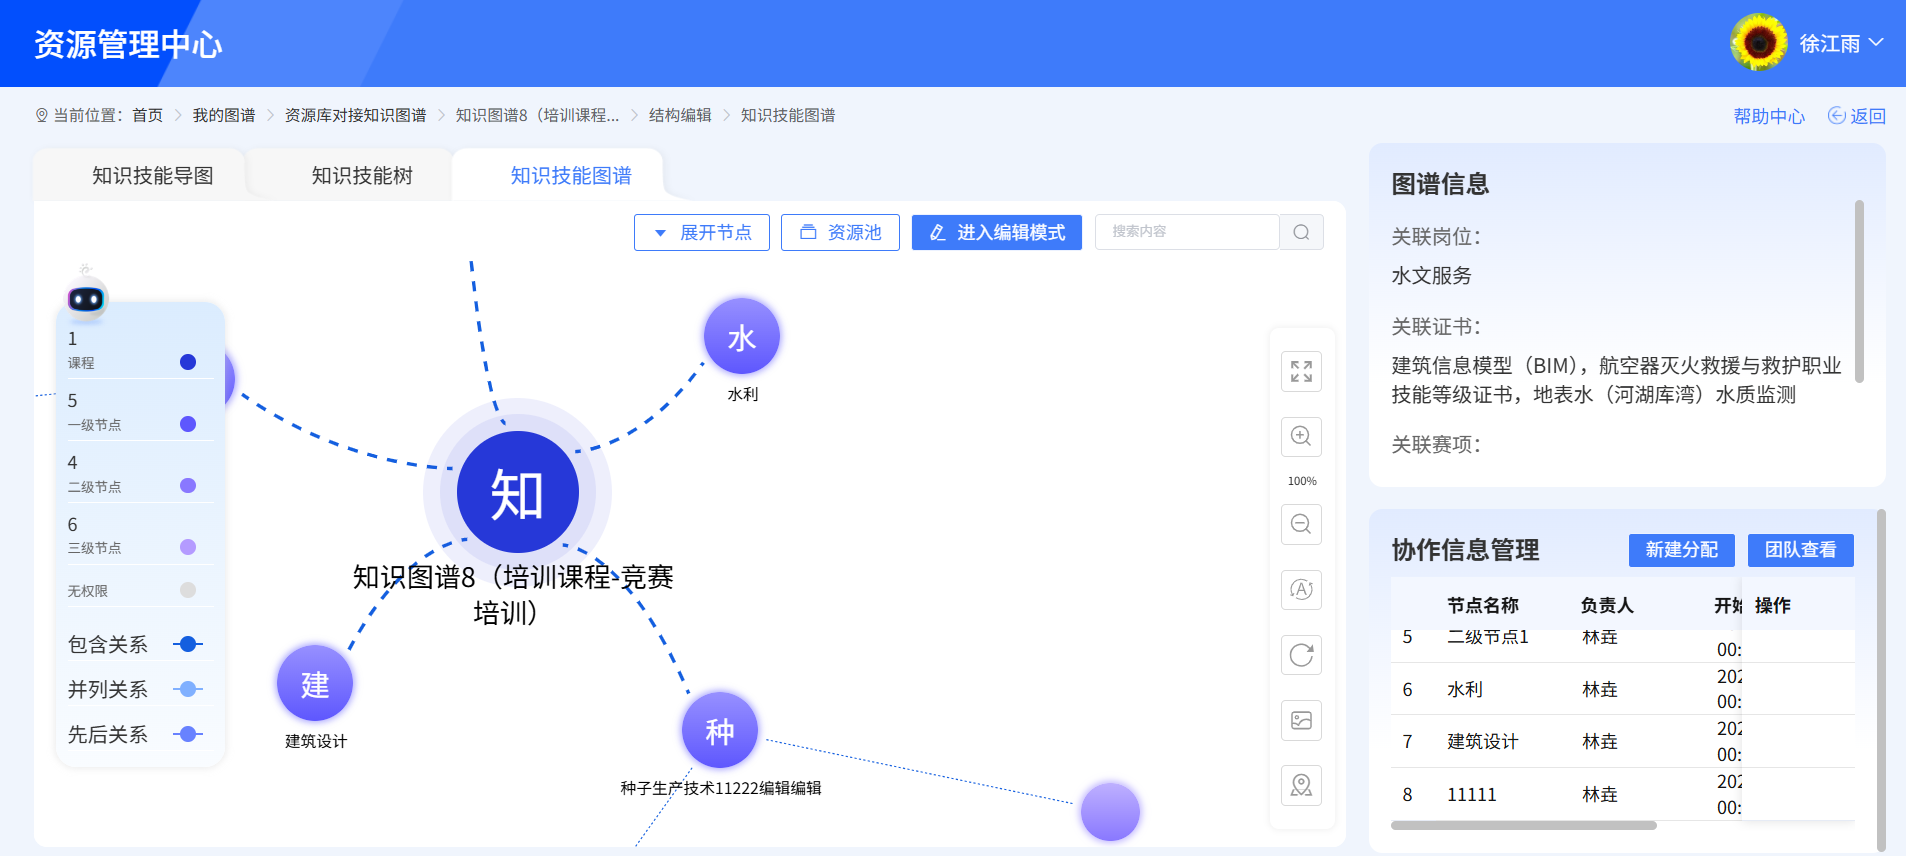Click the 进入编辑模式 button
Viewport: 1906px width, 856px height.
coord(996,232)
